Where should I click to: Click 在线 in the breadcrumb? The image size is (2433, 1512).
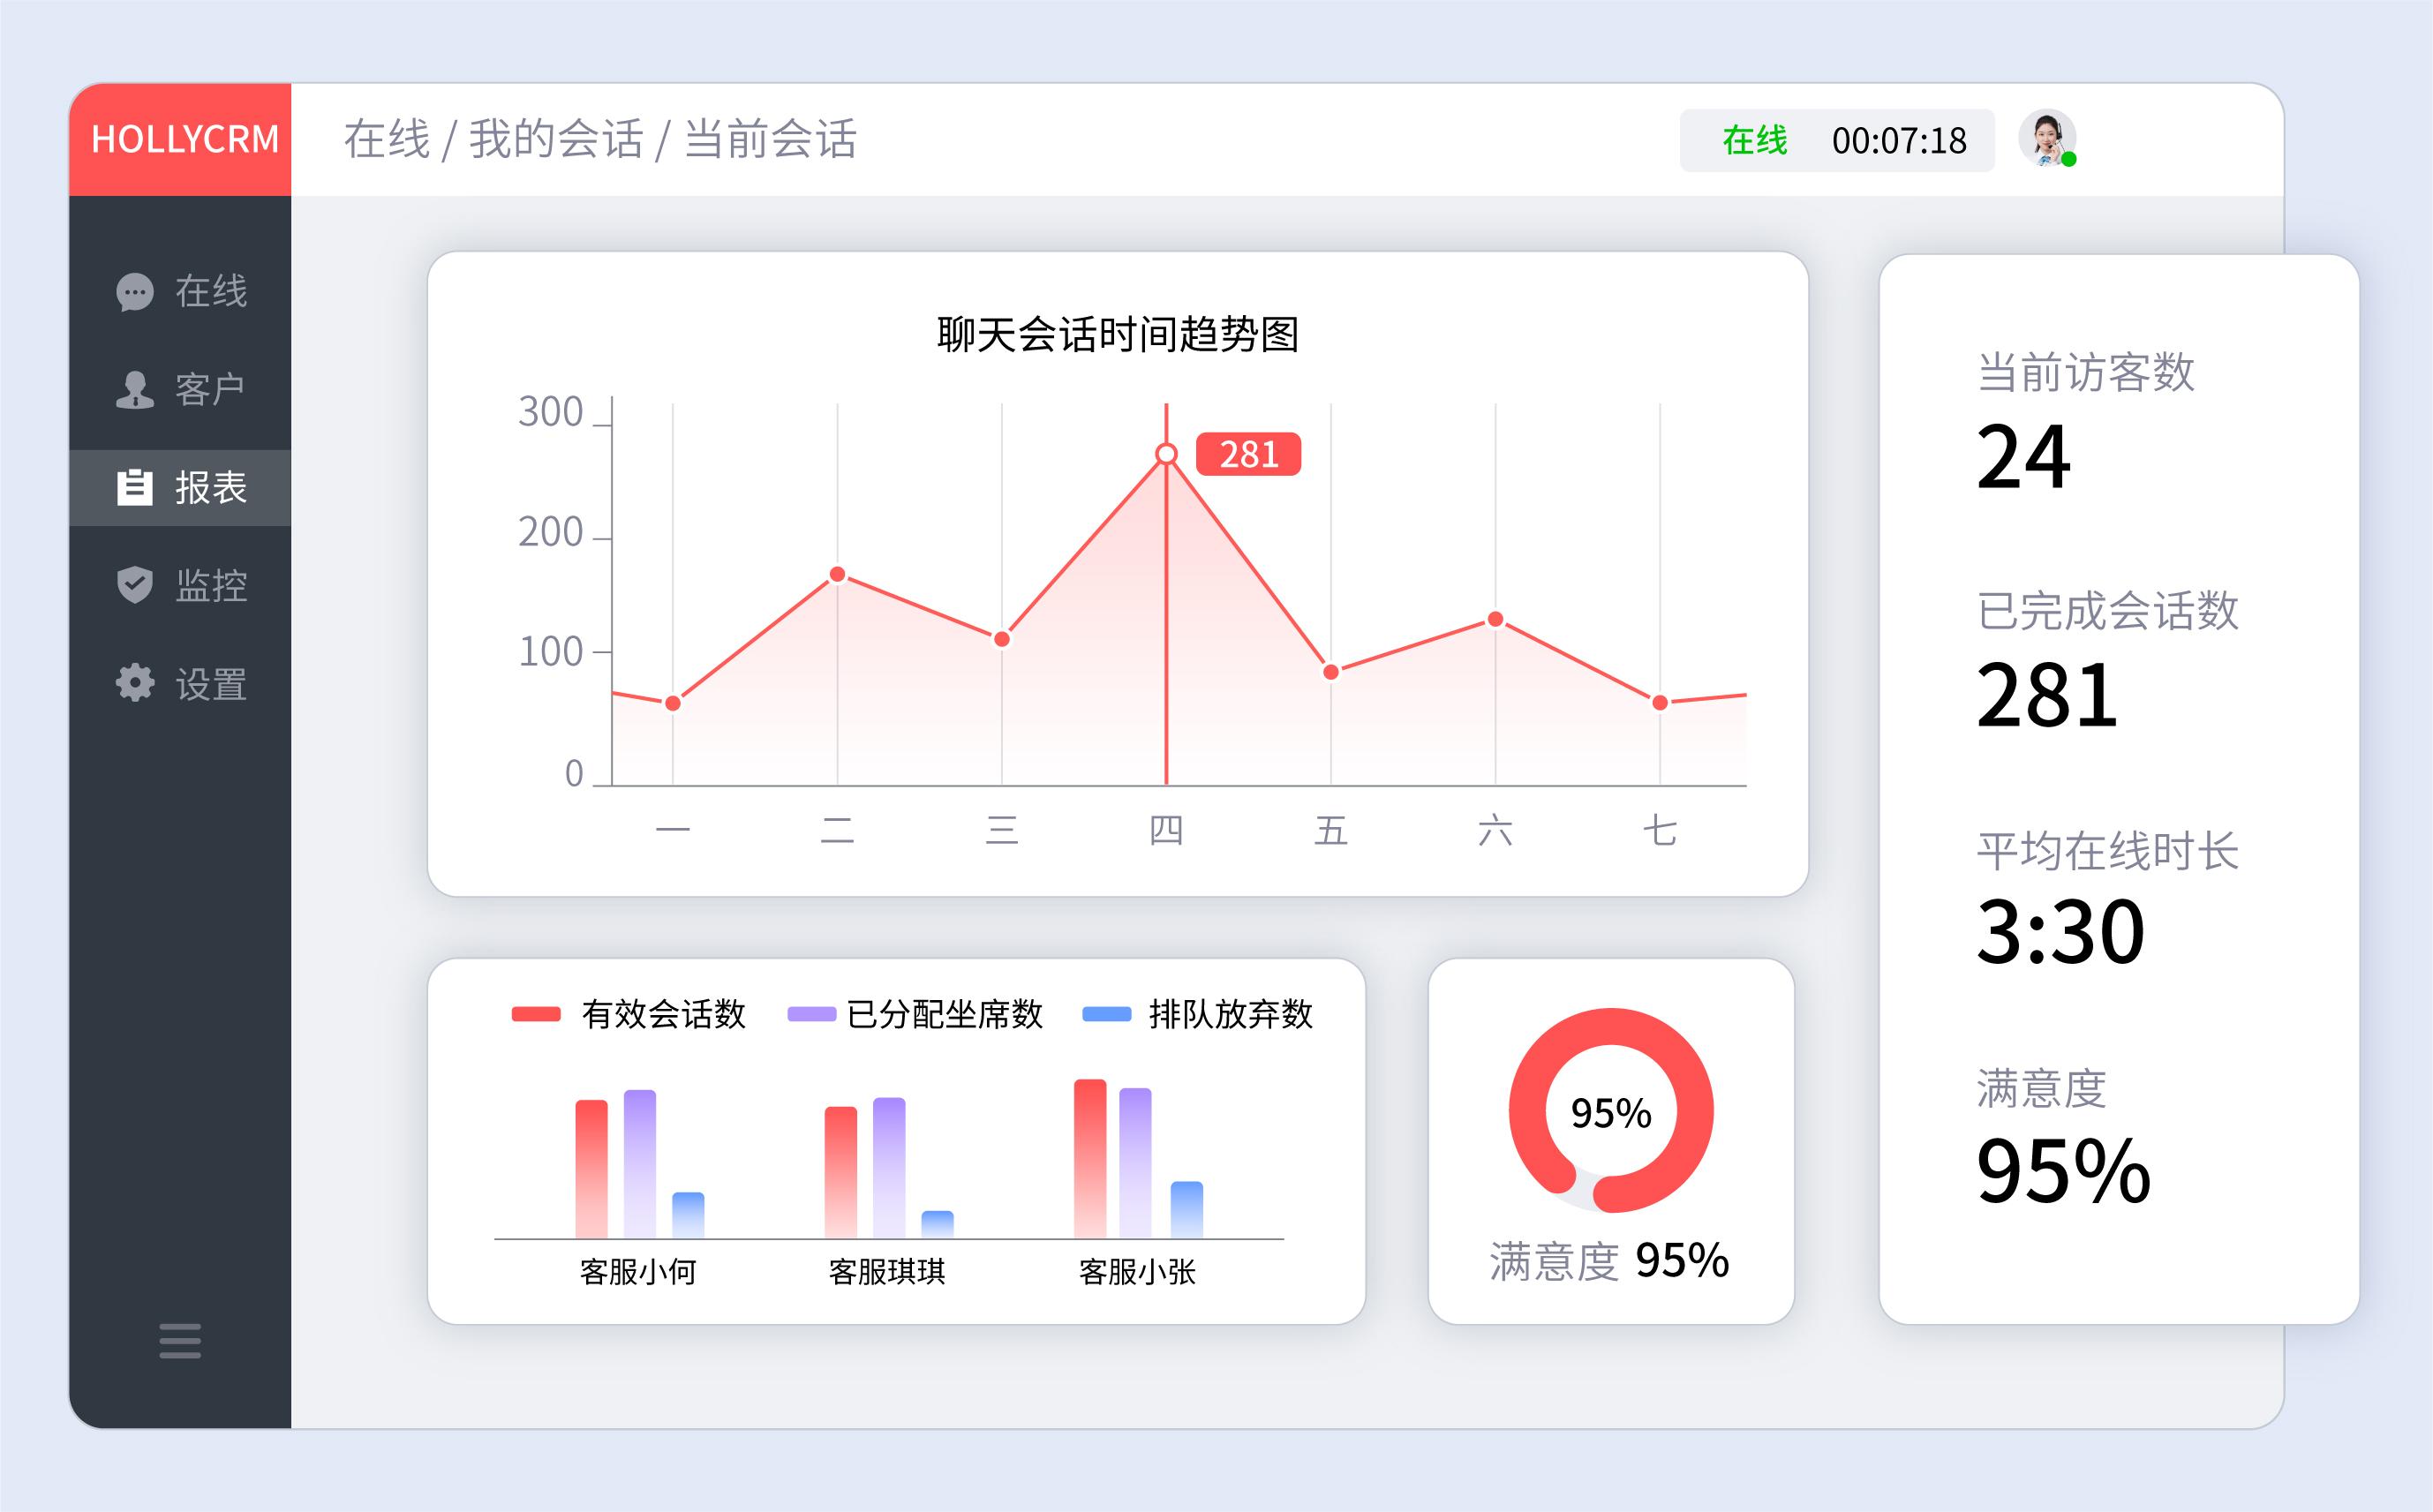387,139
